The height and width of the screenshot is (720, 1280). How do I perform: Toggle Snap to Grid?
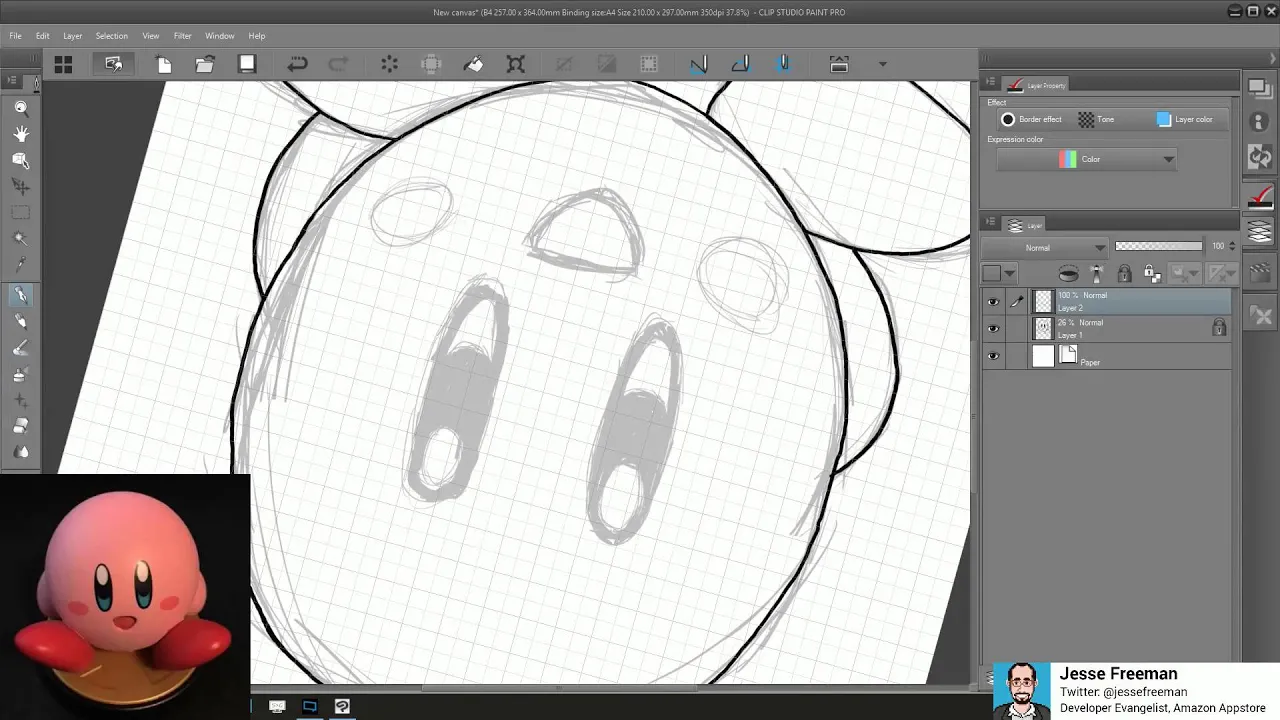(x=783, y=65)
